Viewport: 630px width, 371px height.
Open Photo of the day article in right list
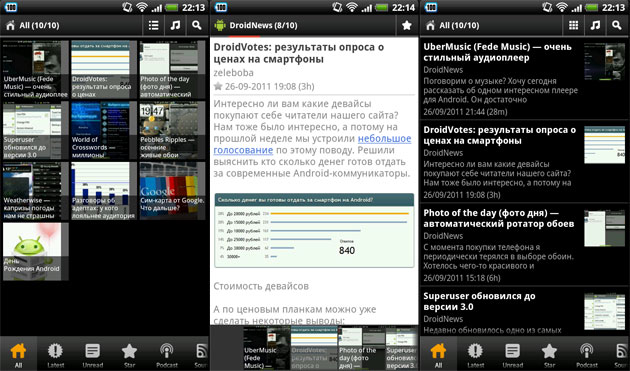pyautogui.click(x=499, y=218)
